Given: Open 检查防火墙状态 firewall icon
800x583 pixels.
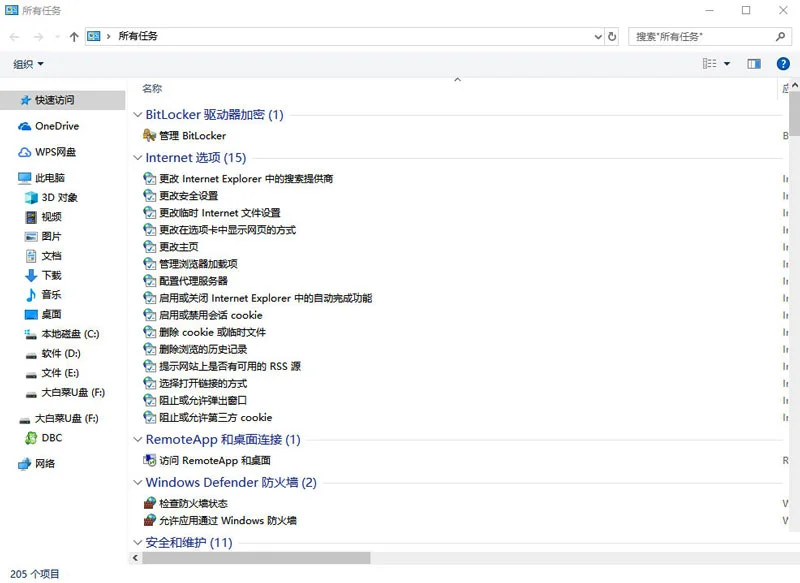Looking at the screenshot, I should (149, 503).
